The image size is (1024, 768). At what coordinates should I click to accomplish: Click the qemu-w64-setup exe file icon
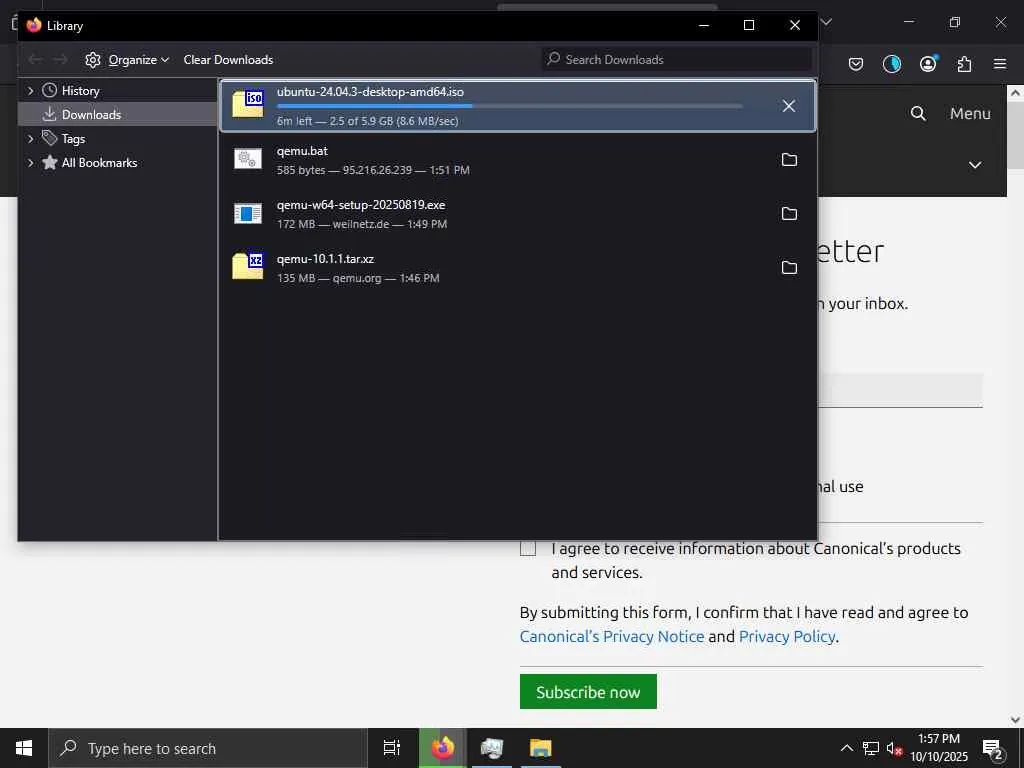click(248, 213)
